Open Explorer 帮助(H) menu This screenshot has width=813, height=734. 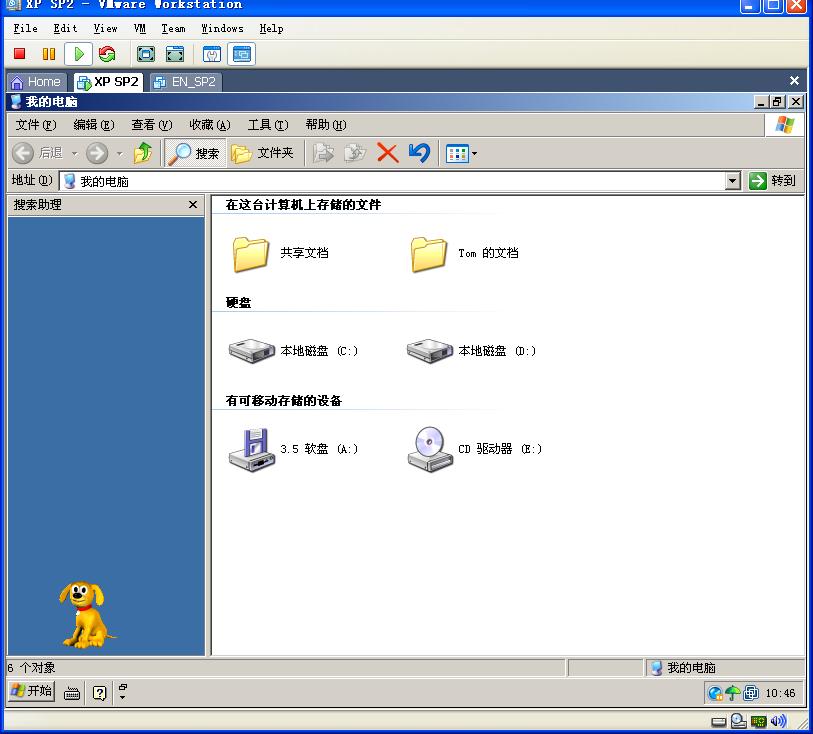pyautogui.click(x=326, y=125)
